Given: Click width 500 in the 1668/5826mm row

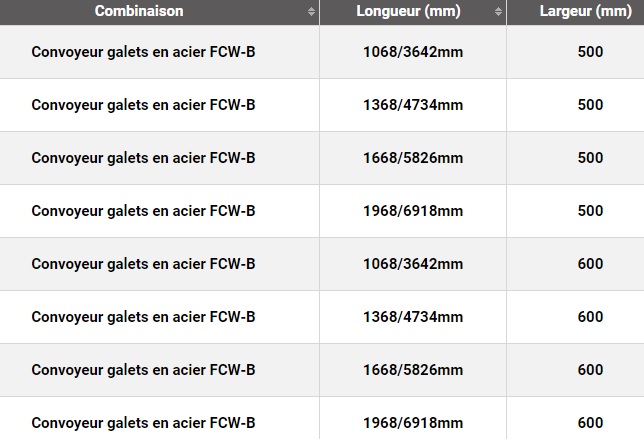Looking at the screenshot, I should coord(590,157).
